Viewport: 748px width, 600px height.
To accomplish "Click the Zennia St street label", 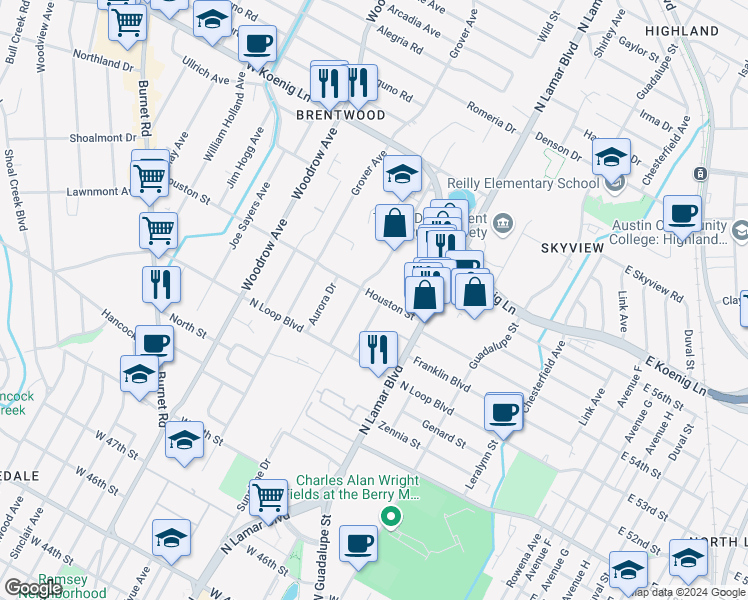I will [399, 434].
